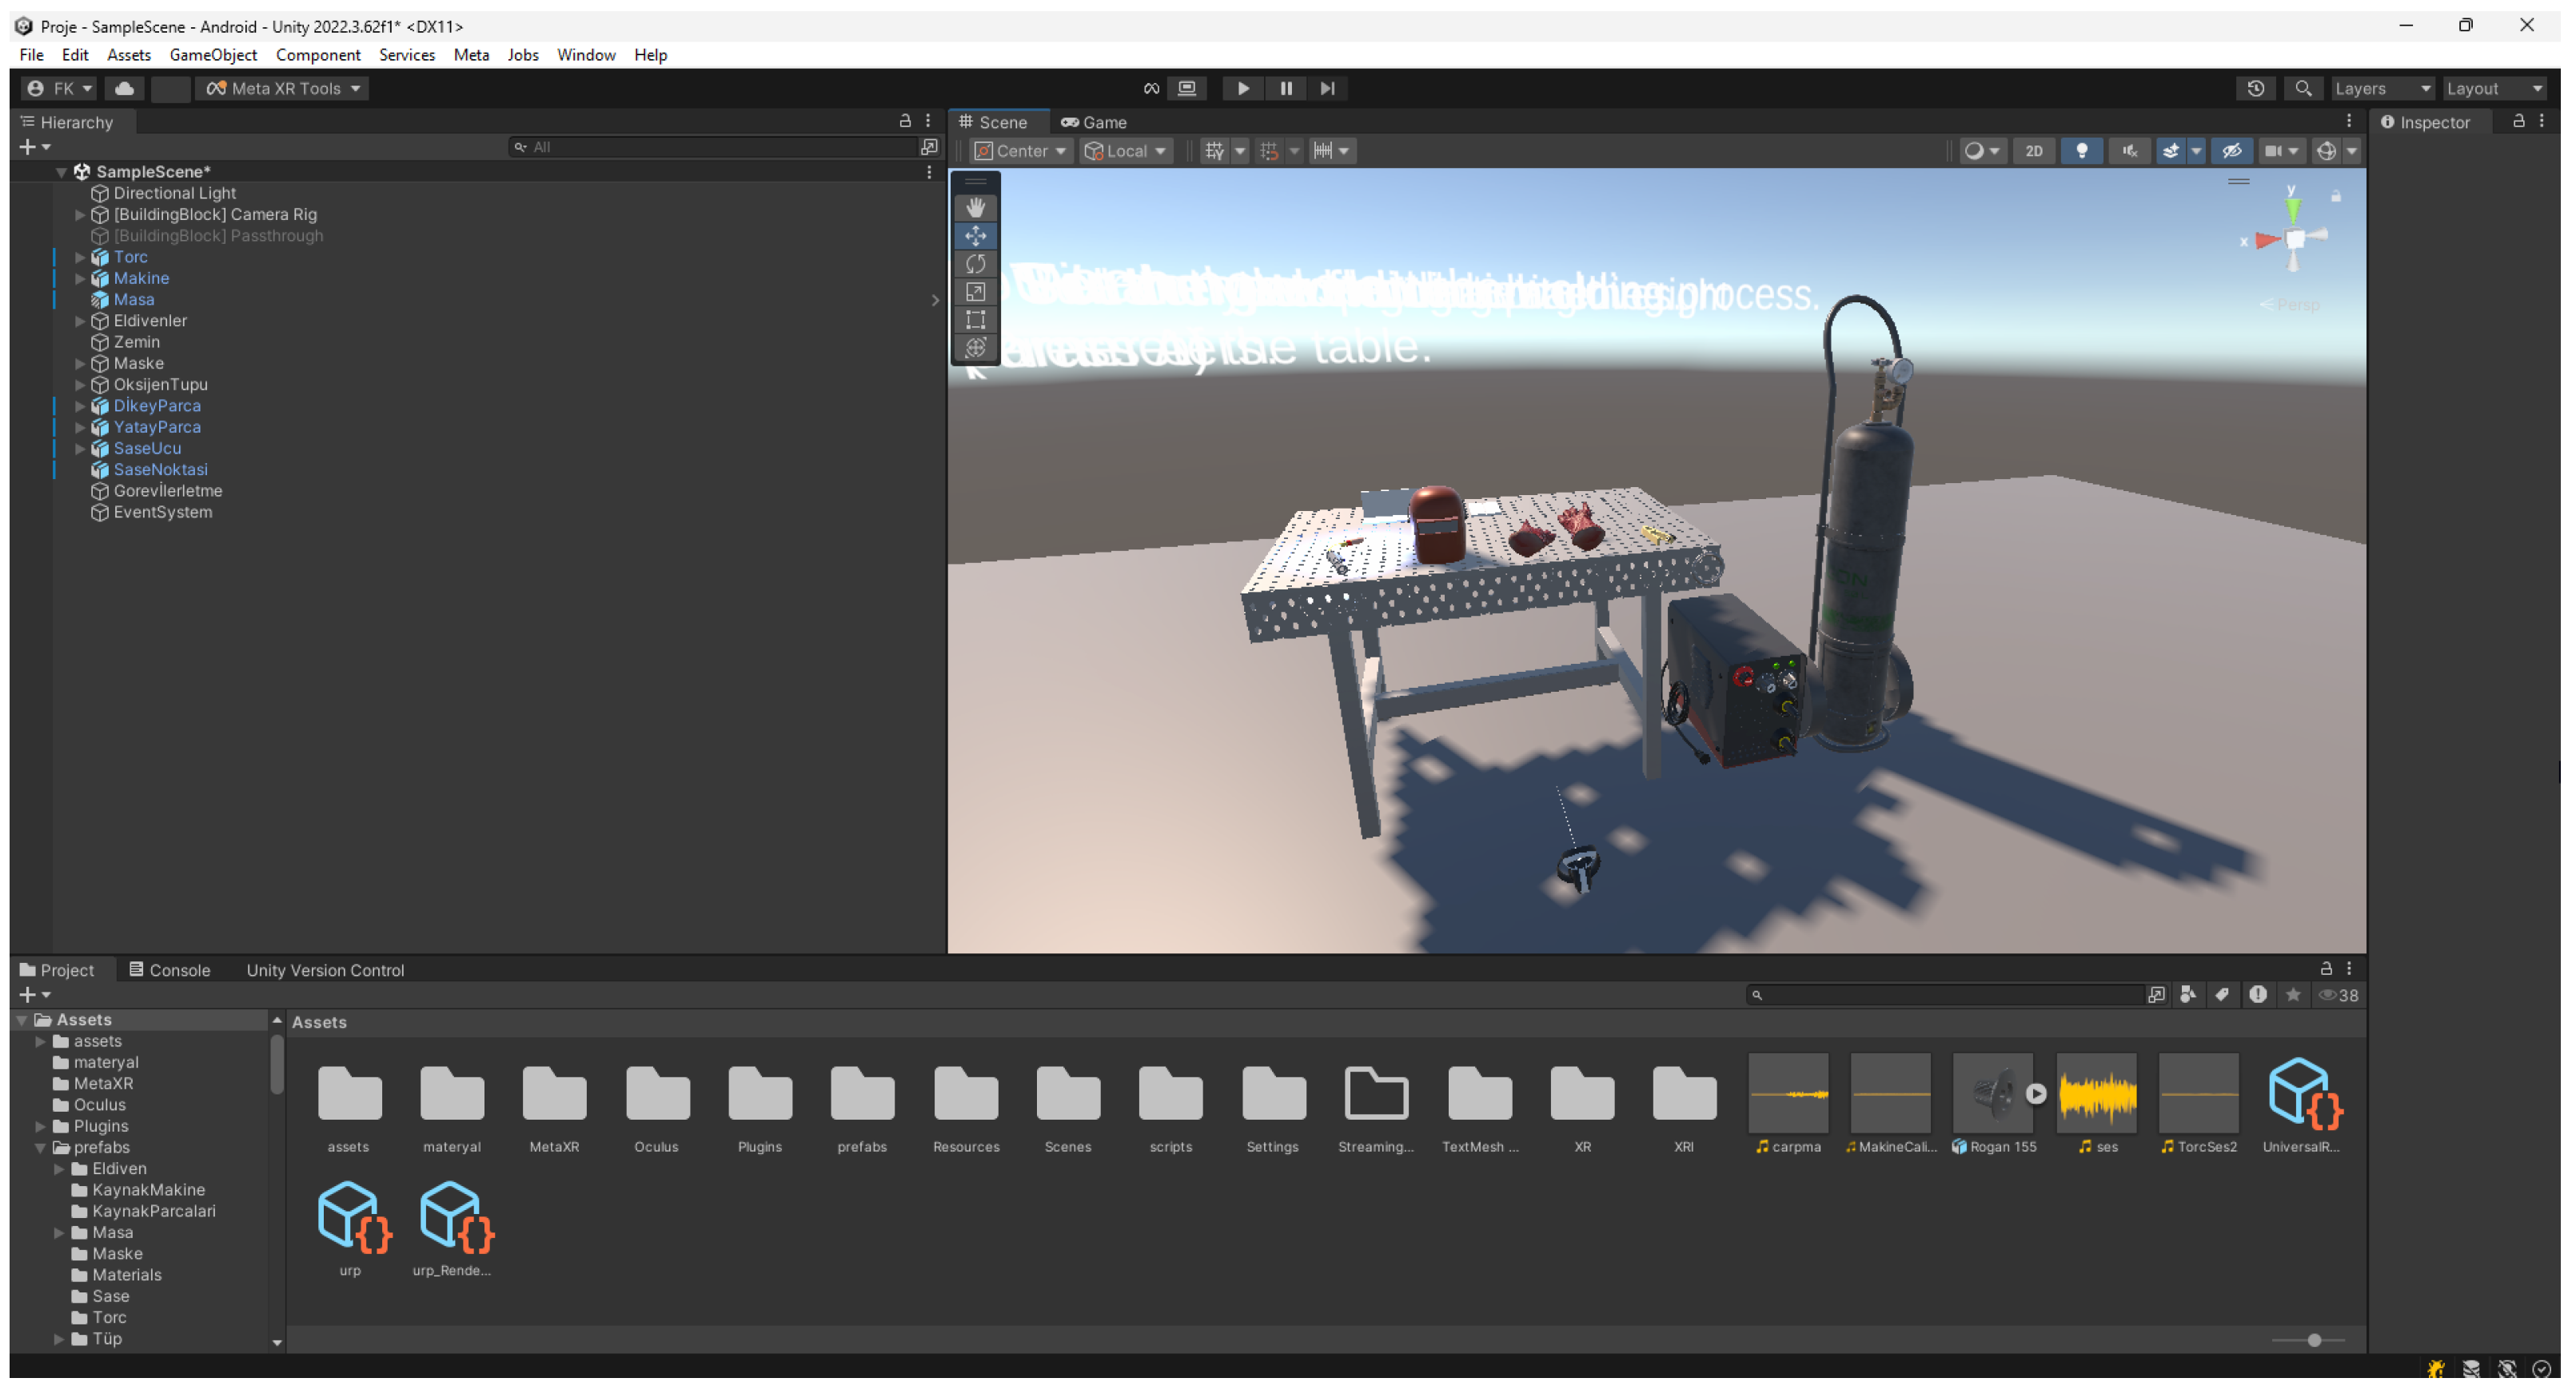Click the Project panel search field
This screenshot has height=1394, width=2576.
(1950, 995)
